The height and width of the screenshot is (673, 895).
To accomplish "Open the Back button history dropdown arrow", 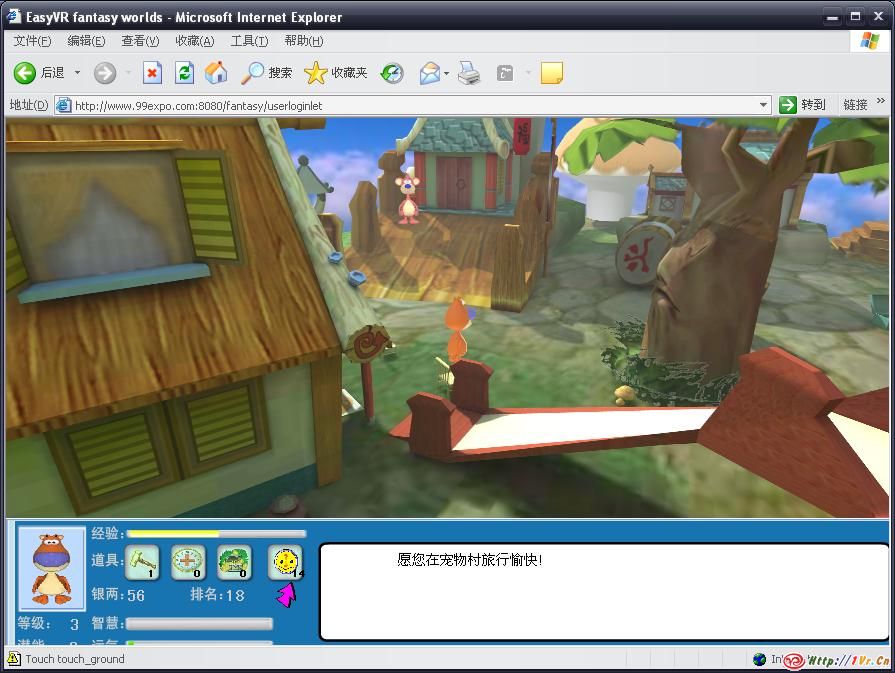I will (78, 73).
